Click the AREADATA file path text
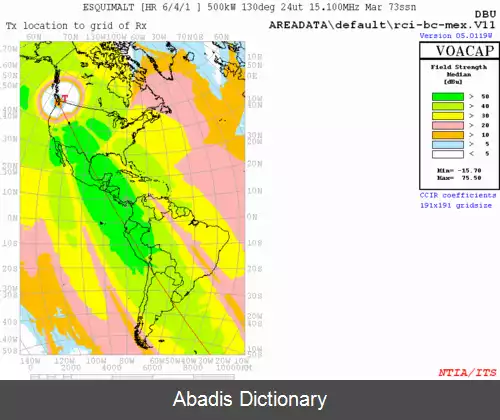The image size is (500, 420). [382, 25]
